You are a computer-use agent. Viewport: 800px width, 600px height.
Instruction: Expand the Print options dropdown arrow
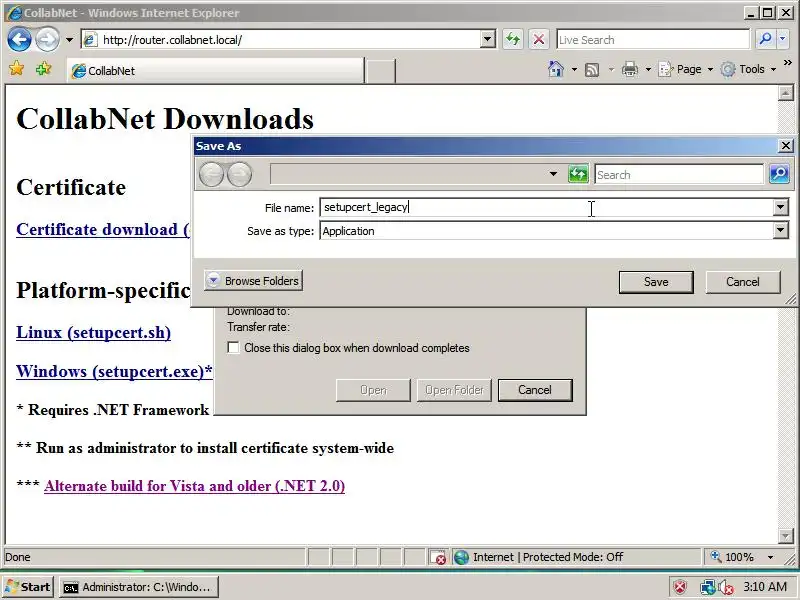tap(648, 69)
